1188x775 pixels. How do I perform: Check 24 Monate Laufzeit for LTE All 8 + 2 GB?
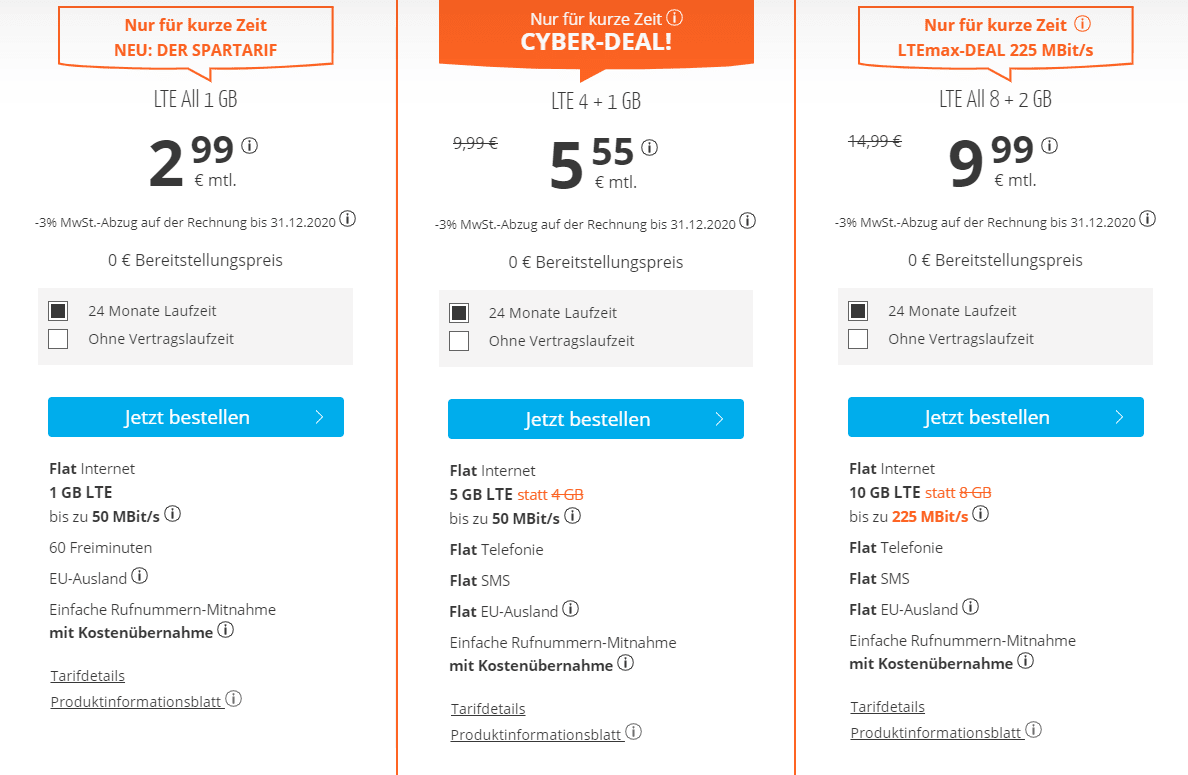(x=858, y=311)
